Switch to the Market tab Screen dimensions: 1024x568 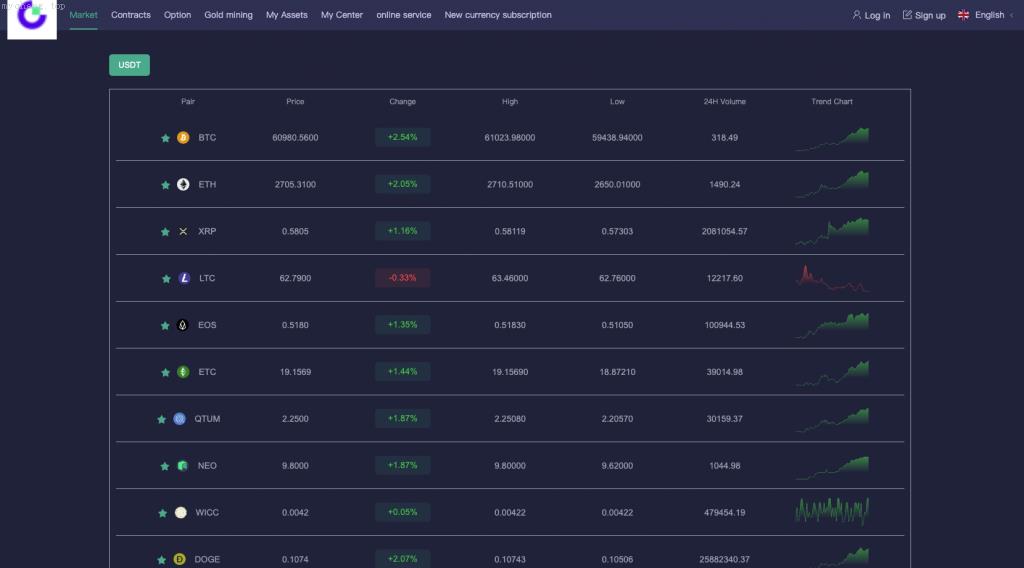[84, 15]
